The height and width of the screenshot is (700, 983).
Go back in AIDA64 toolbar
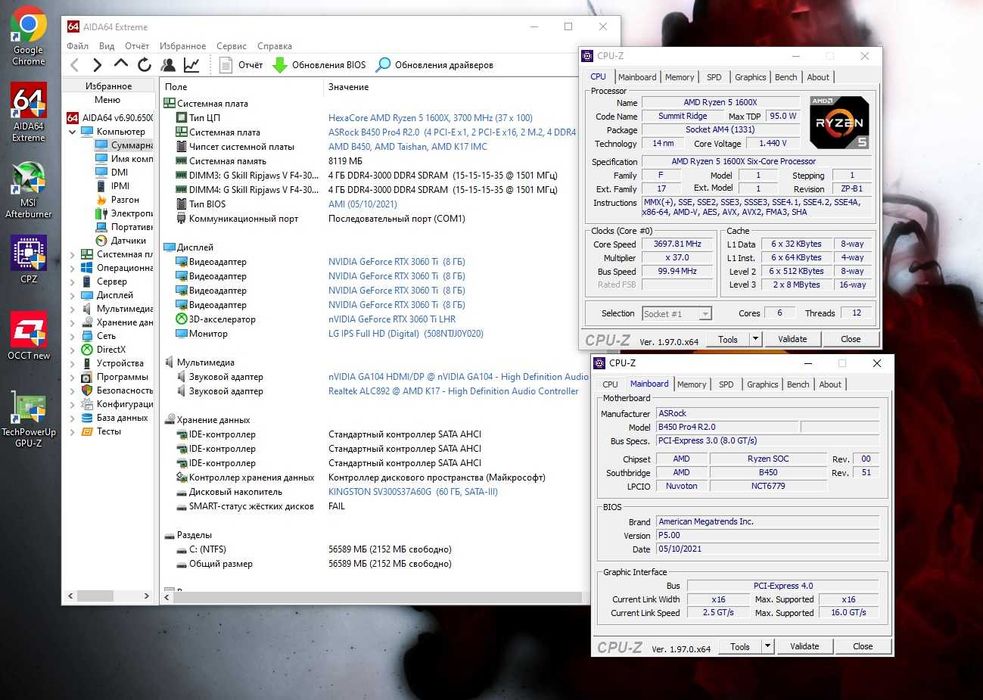point(75,65)
